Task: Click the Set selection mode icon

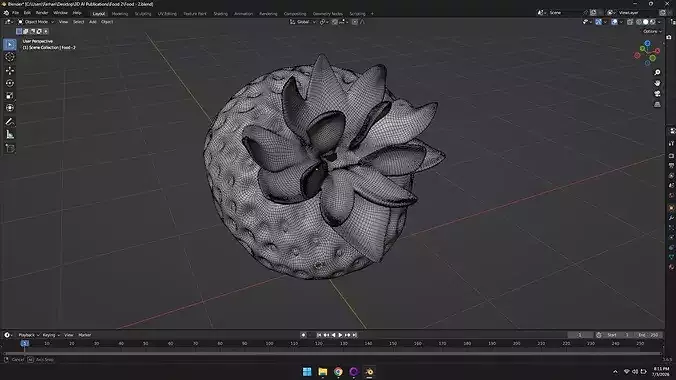Action: coord(19,31)
